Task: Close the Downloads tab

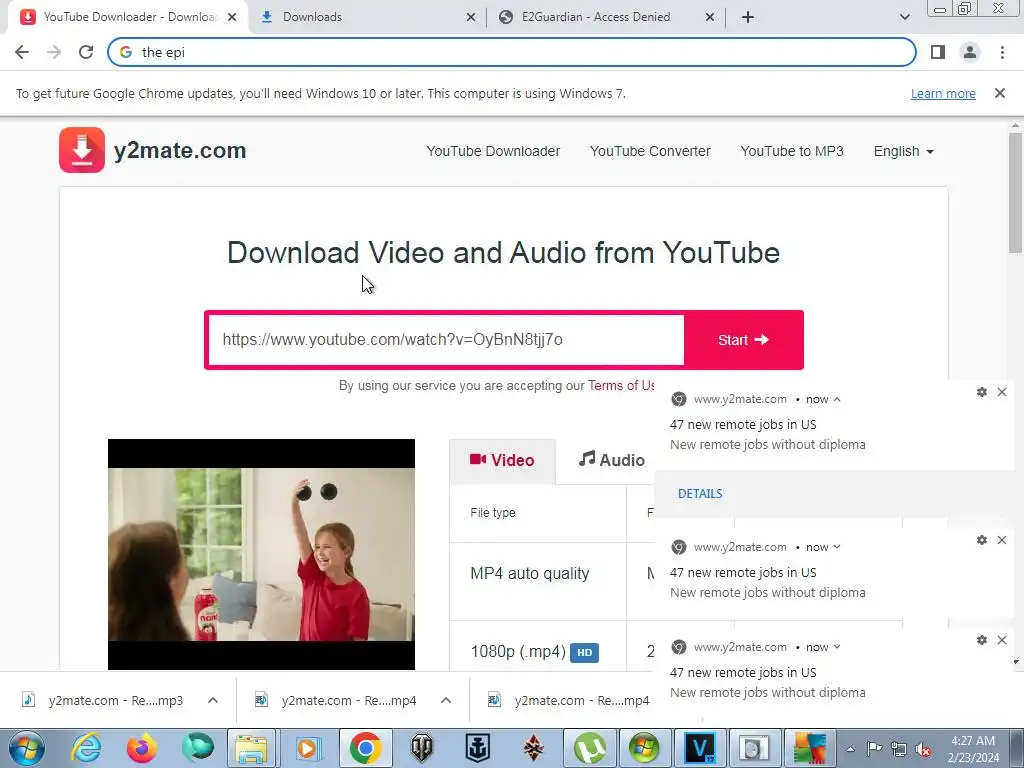Action: tap(471, 17)
